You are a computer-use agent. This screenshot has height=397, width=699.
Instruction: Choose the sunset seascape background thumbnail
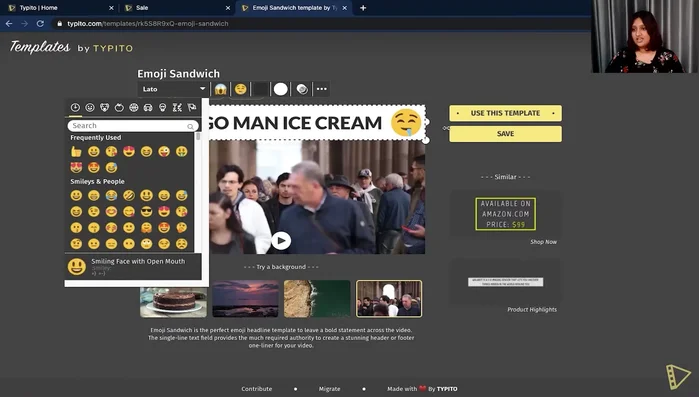pos(245,299)
